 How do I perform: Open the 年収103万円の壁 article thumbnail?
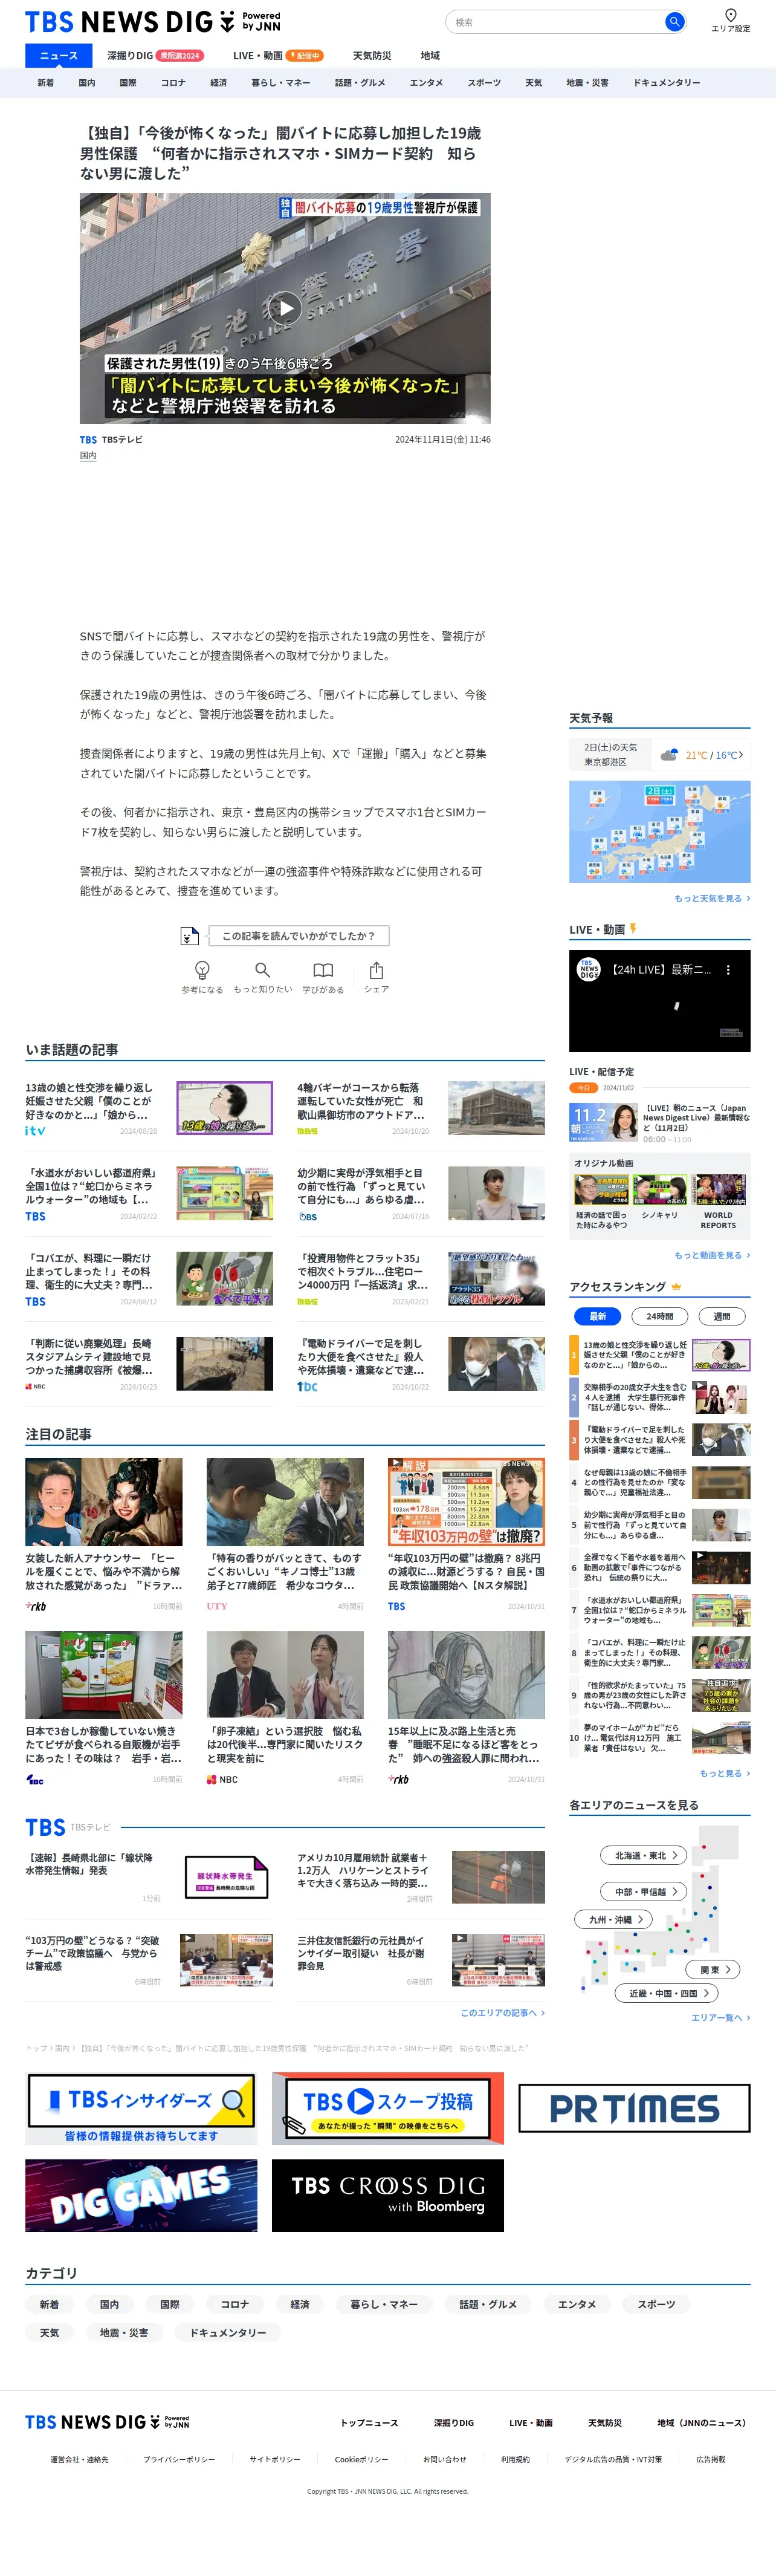coord(466,1501)
